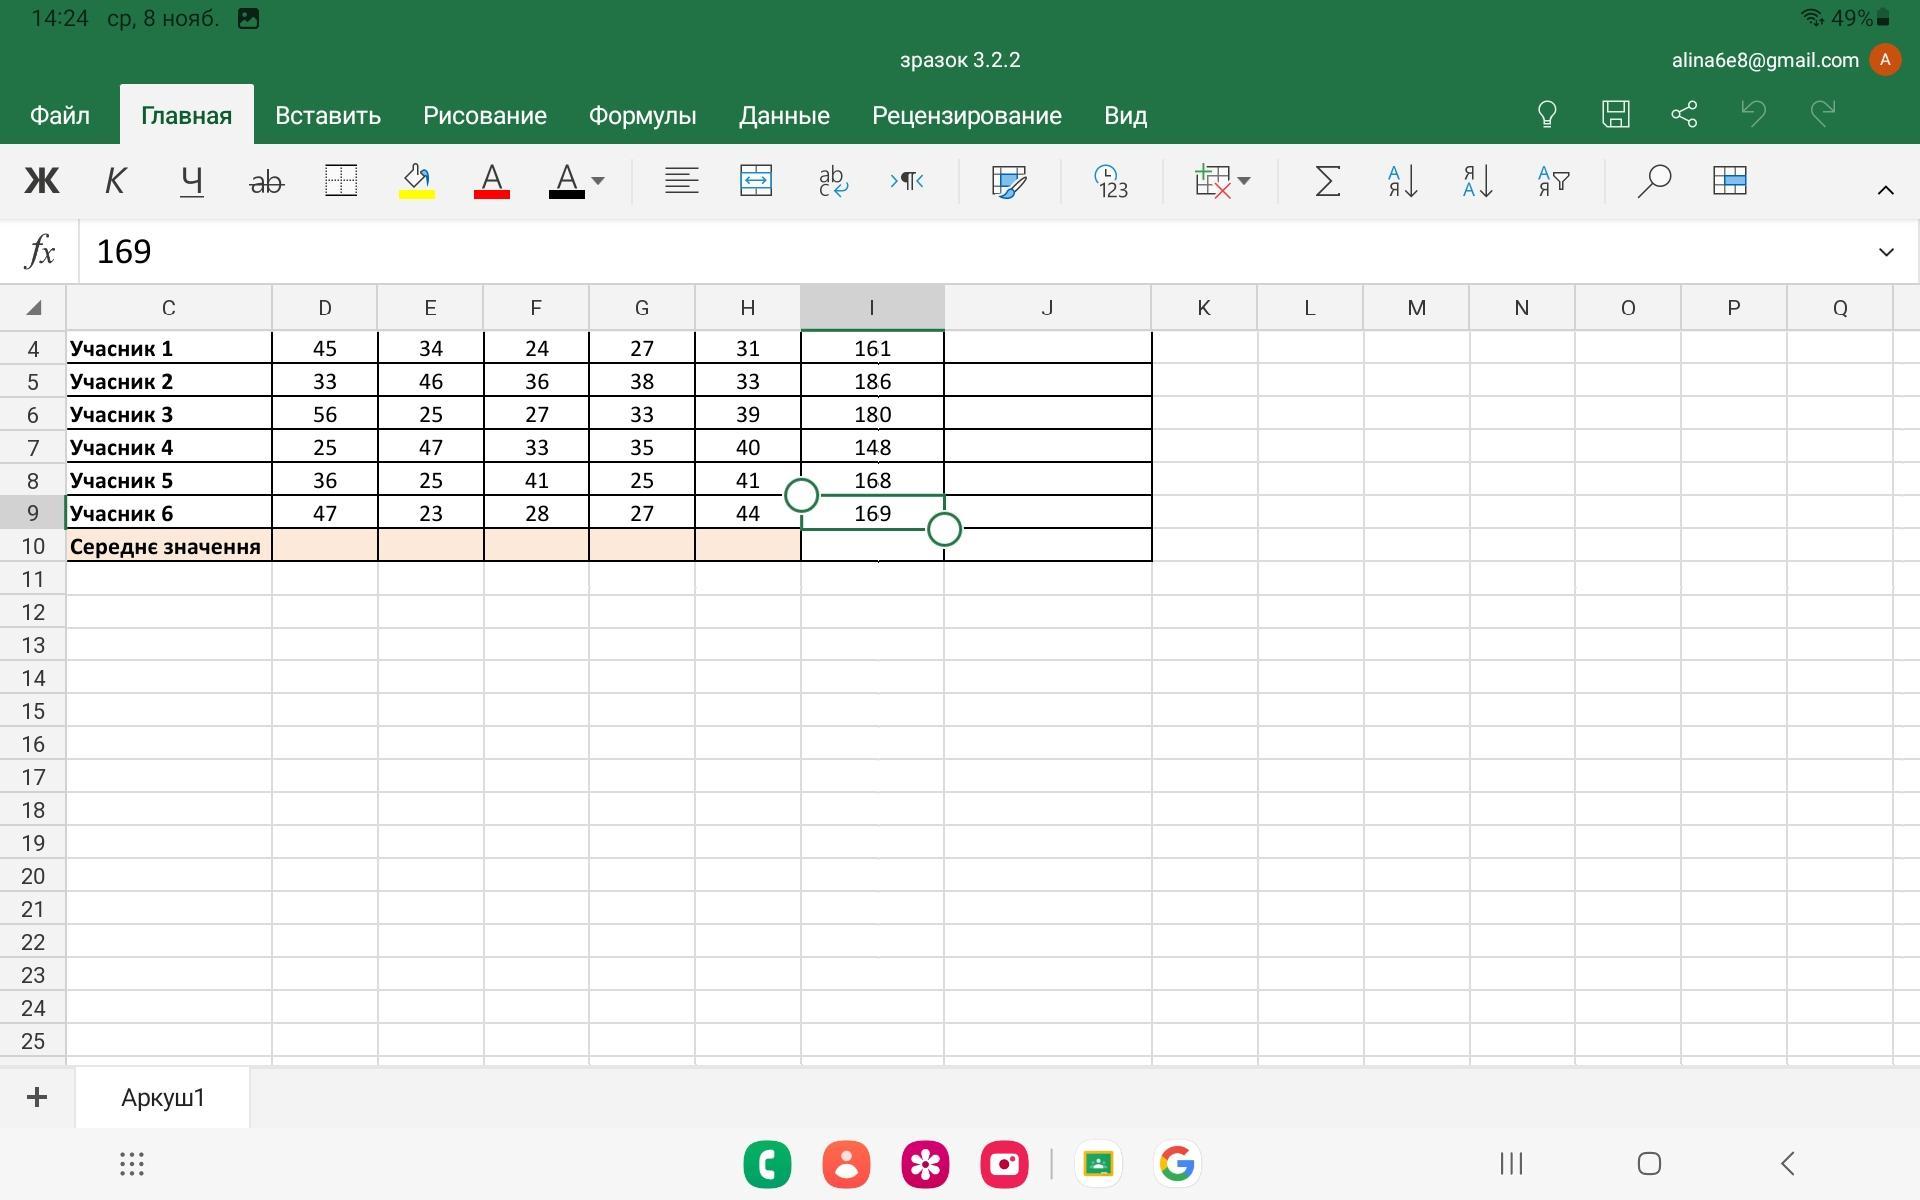The image size is (1920, 1200).
Task: Open the Find magnifier icon
Action: [1654, 181]
